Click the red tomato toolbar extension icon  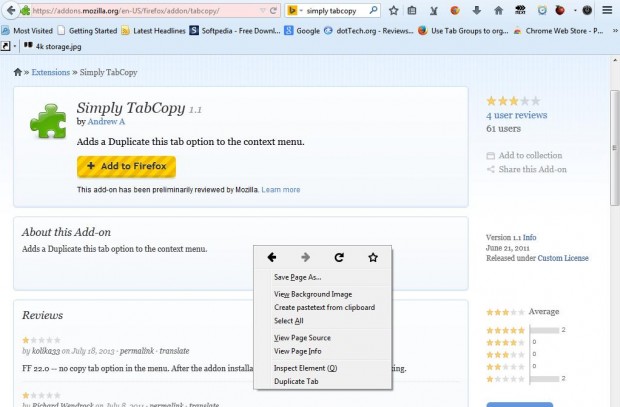pyautogui.click(x=560, y=11)
